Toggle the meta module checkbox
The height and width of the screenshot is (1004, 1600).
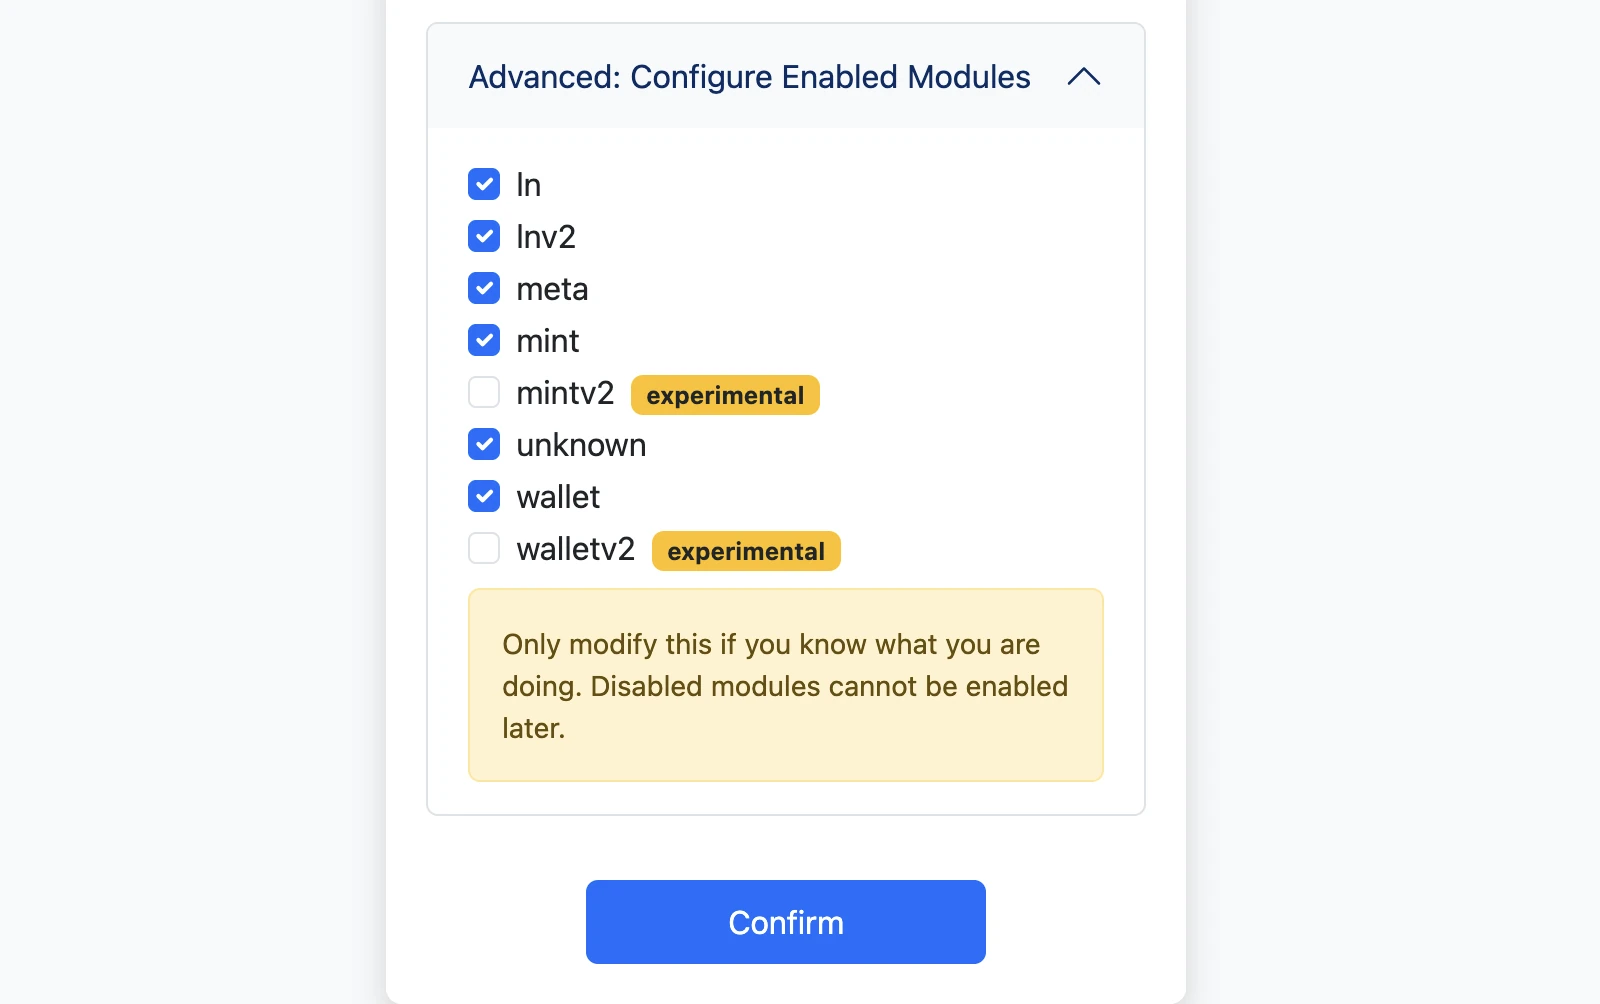(x=484, y=288)
